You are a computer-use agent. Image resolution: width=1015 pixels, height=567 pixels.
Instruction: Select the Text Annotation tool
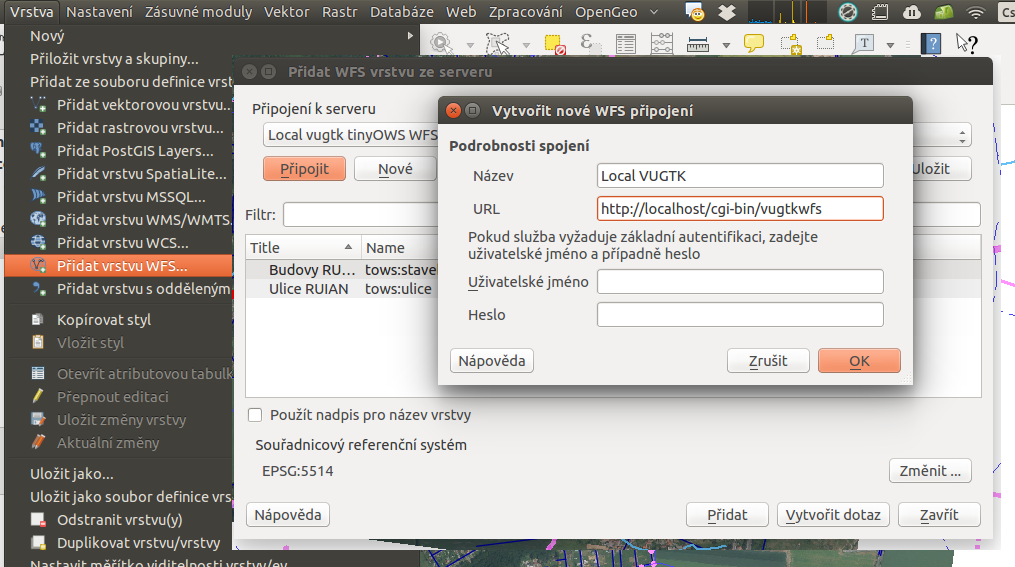863,43
